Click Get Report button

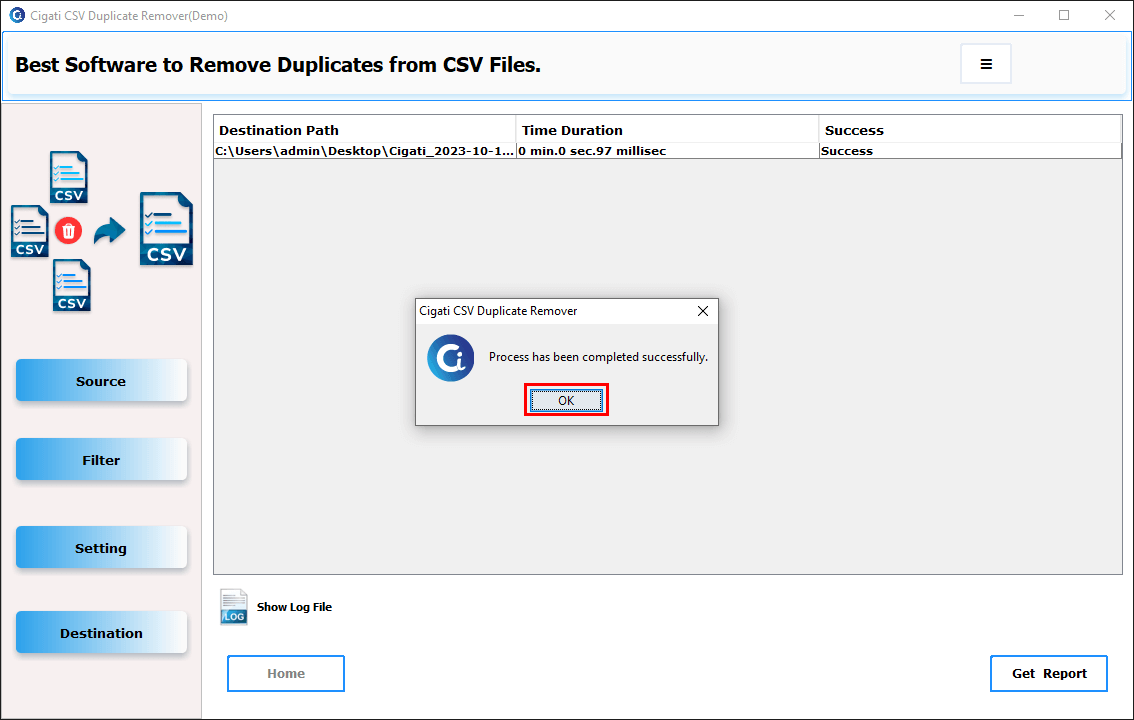click(1049, 673)
